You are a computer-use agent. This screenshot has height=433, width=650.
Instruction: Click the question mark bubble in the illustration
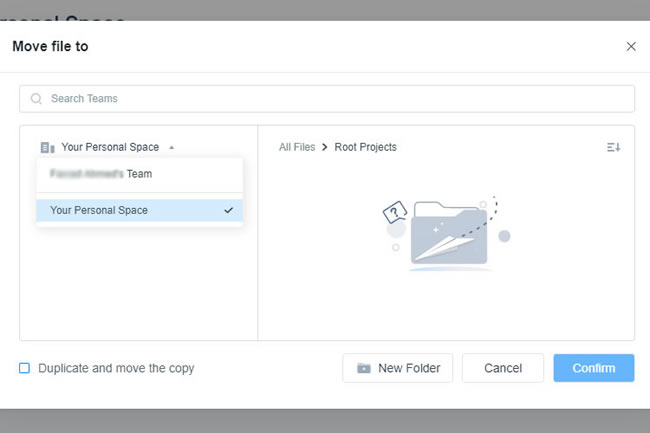pos(395,211)
